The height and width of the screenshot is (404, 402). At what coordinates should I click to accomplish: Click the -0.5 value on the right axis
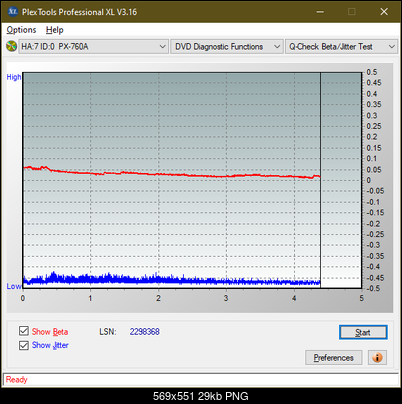[373, 288]
